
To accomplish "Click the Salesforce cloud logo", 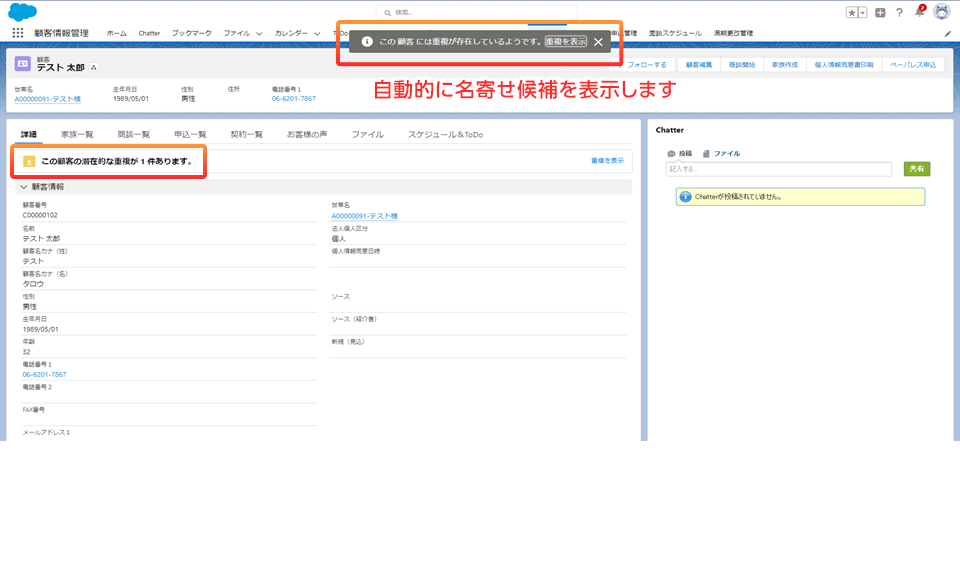I will (x=22, y=11).
